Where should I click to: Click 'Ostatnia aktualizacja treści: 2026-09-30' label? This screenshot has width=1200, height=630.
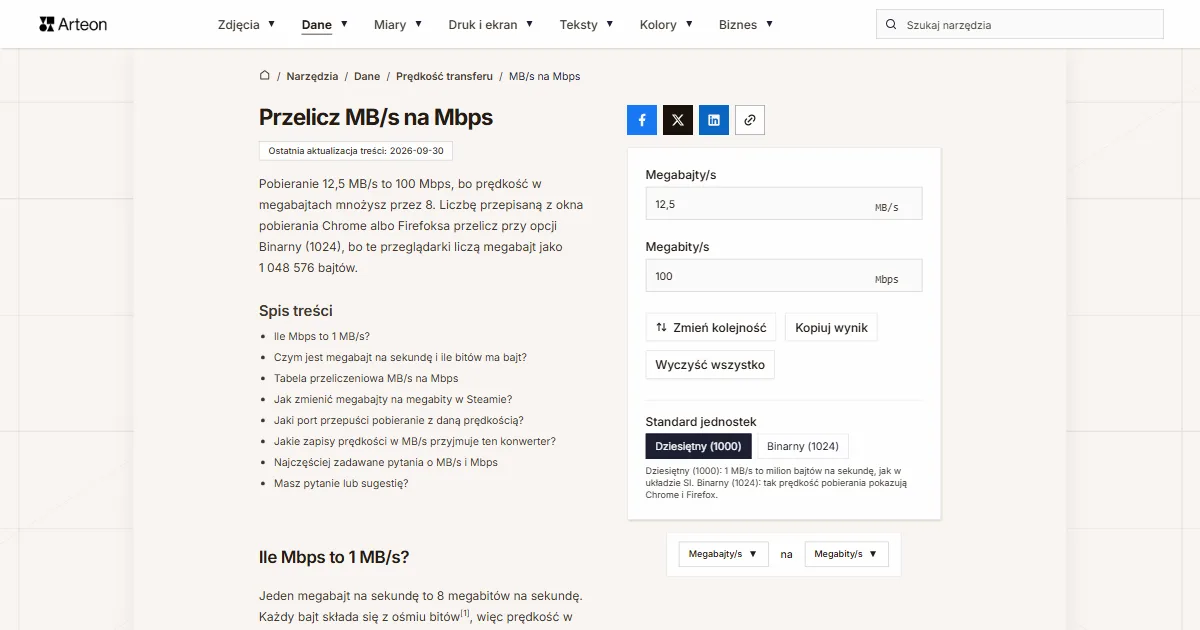(356, 151)
